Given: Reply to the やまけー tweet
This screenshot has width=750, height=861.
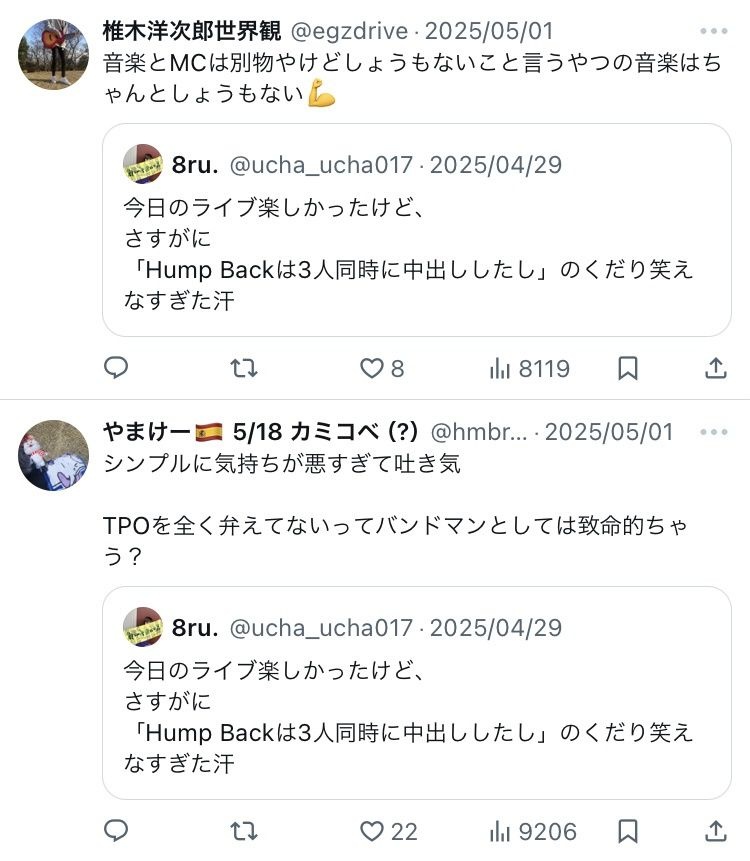Looking at the screenshot, I should [116, 831].
